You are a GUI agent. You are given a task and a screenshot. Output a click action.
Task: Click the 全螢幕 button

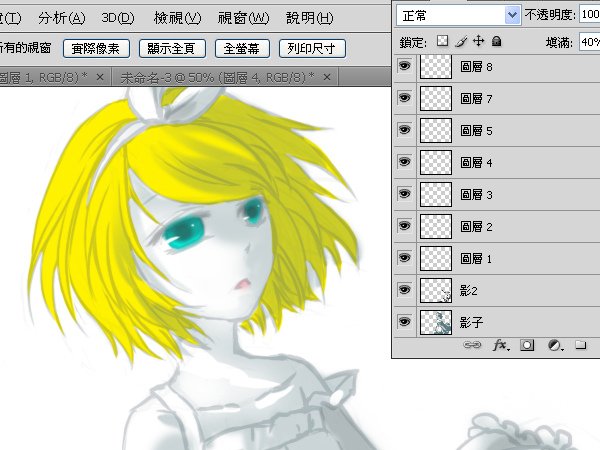point(242,49)
